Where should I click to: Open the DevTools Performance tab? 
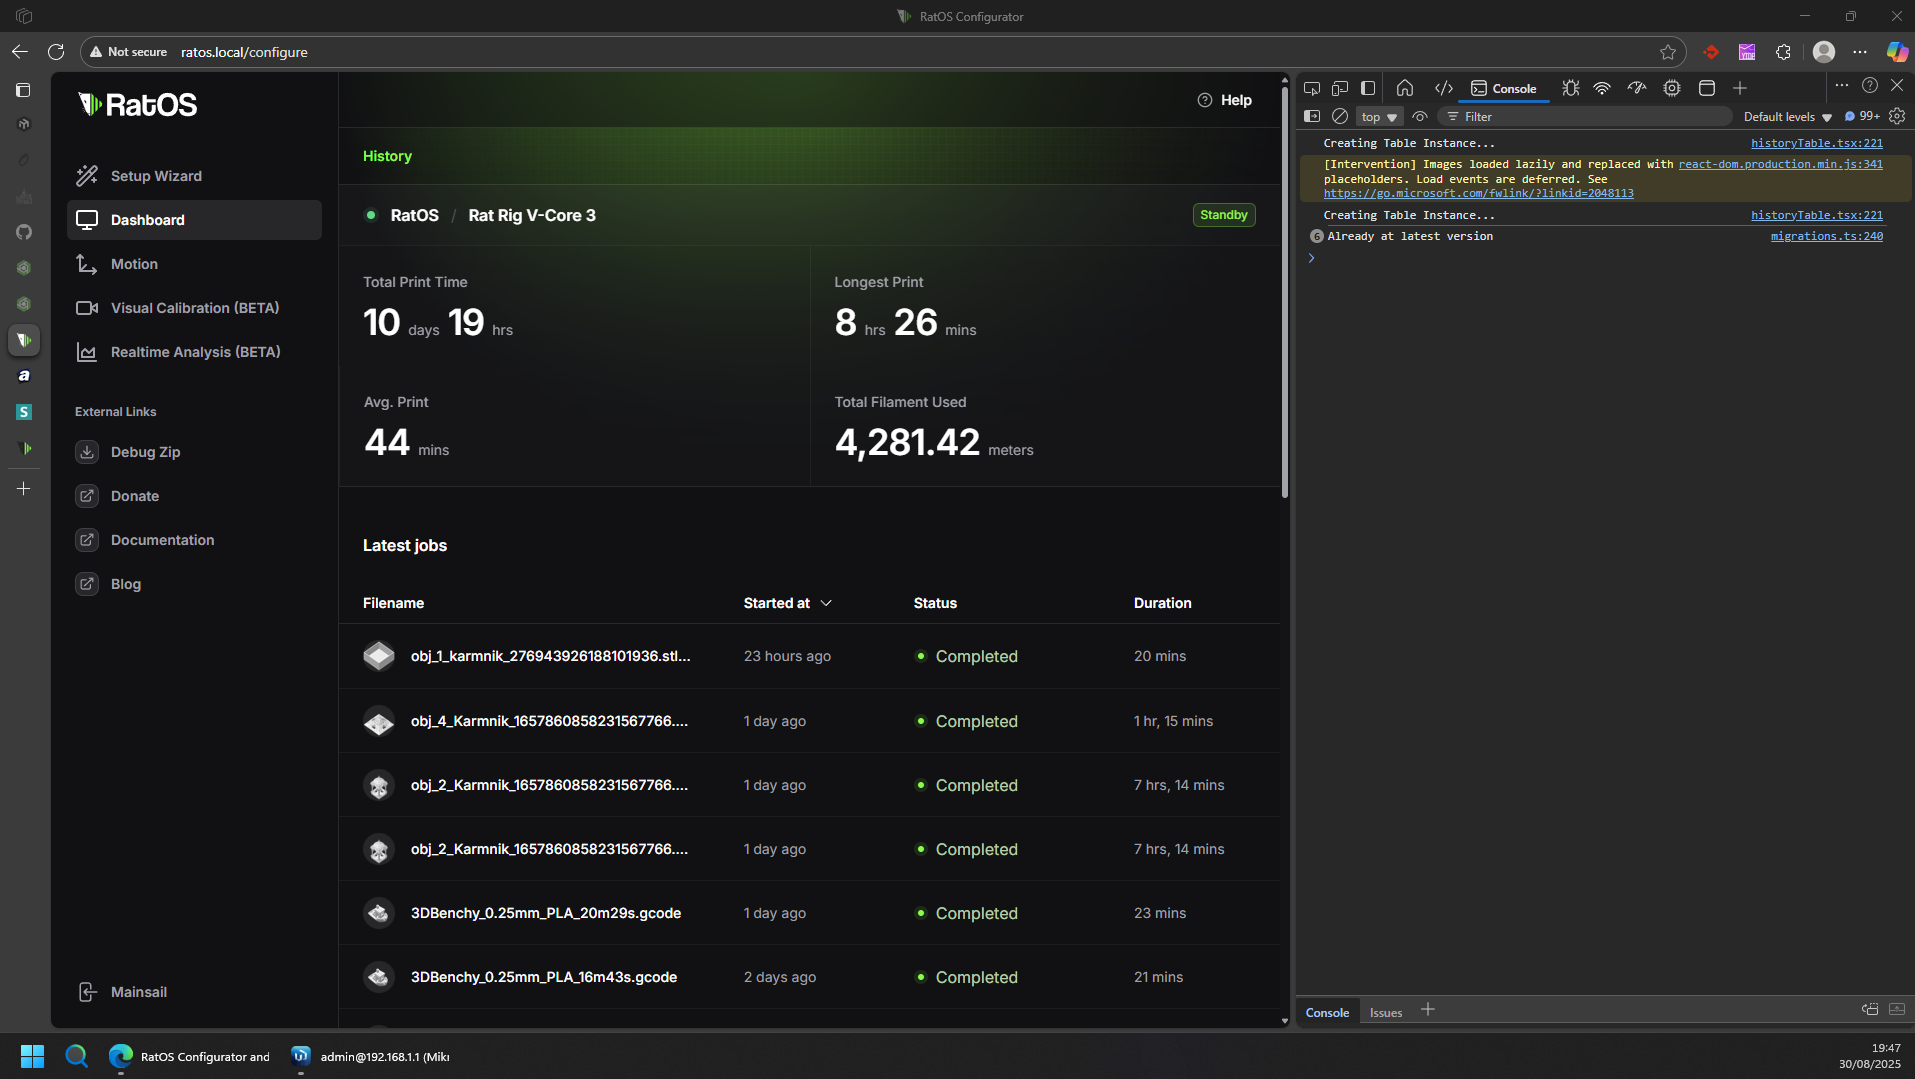coord(1637,88)
